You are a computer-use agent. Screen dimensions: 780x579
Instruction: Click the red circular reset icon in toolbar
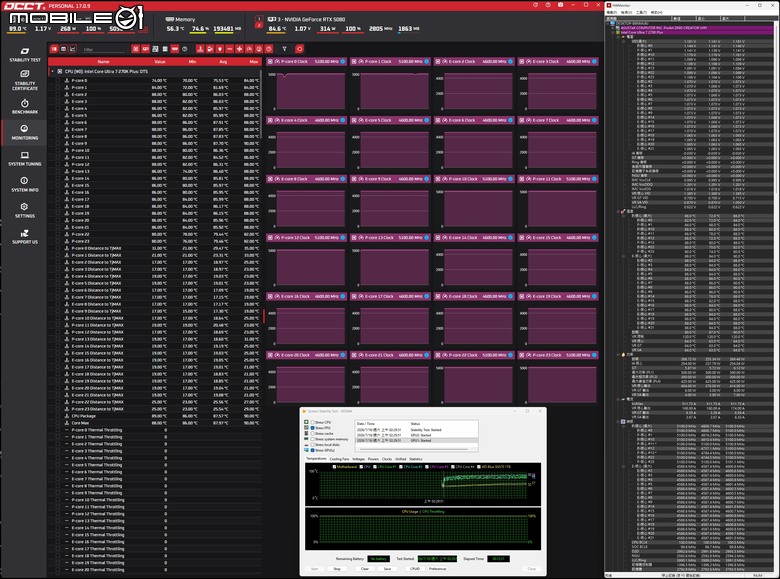click(x=299, y=49)
